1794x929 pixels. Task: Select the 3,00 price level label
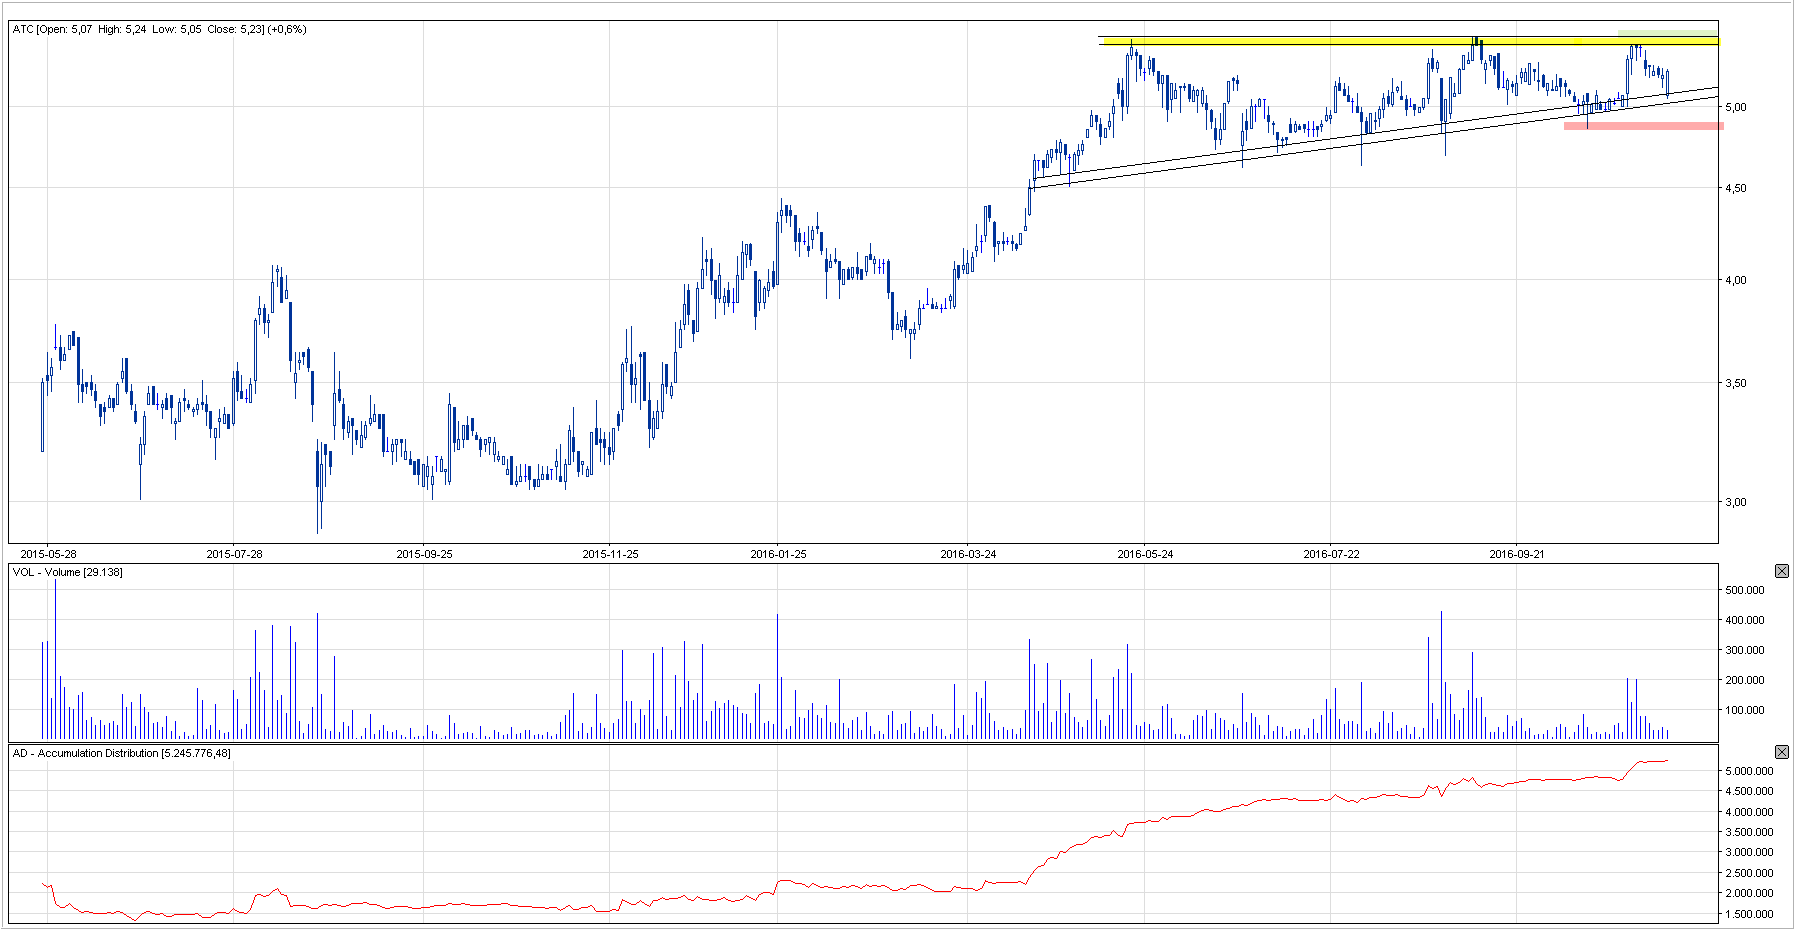(1735, 502)
